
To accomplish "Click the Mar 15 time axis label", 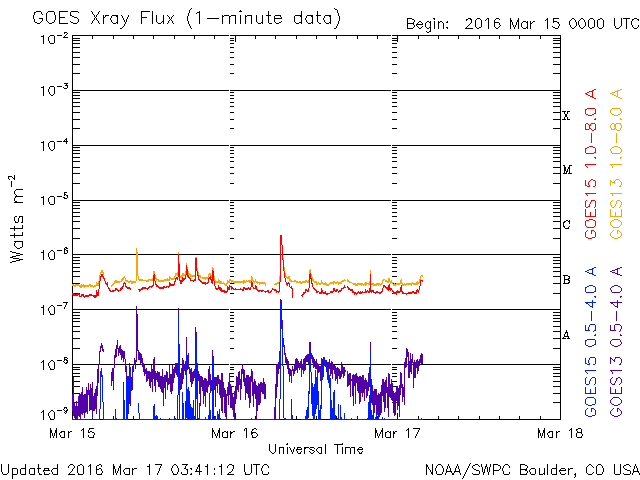I will [x=72, y=433].
